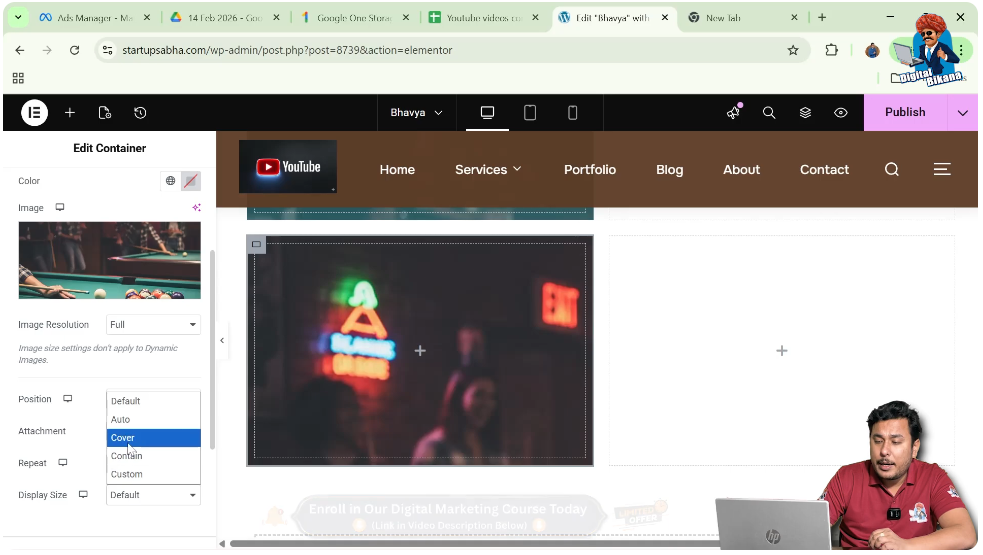Open the Elementor logo menu

pos(35,113)
